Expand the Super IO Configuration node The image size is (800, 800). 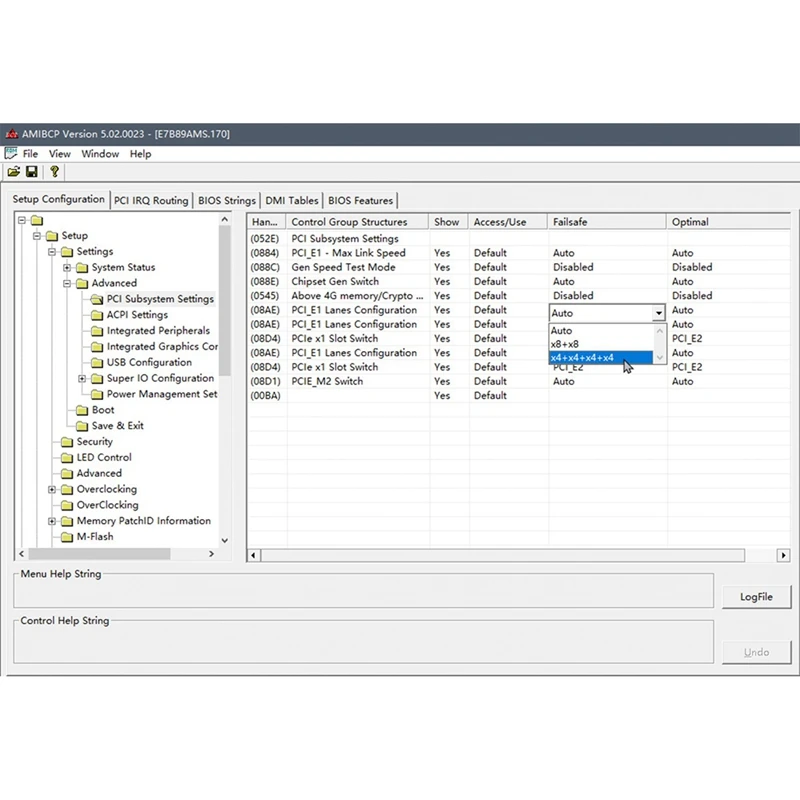(x=82, y=379)
